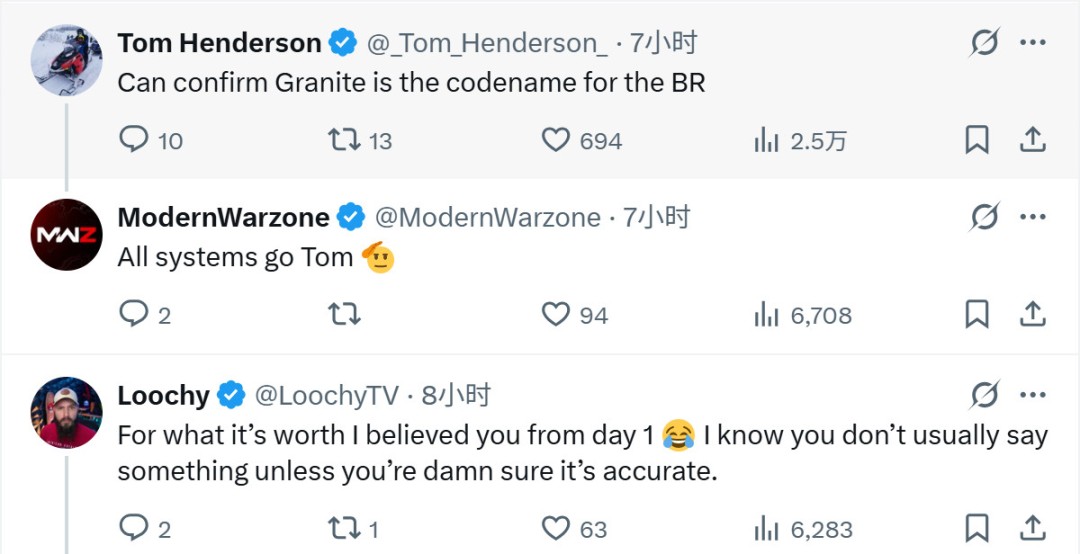Viewport: 1080px width, 554px height.
Task: View analytics for Tom Henderson's tweet
Action: 767,140
